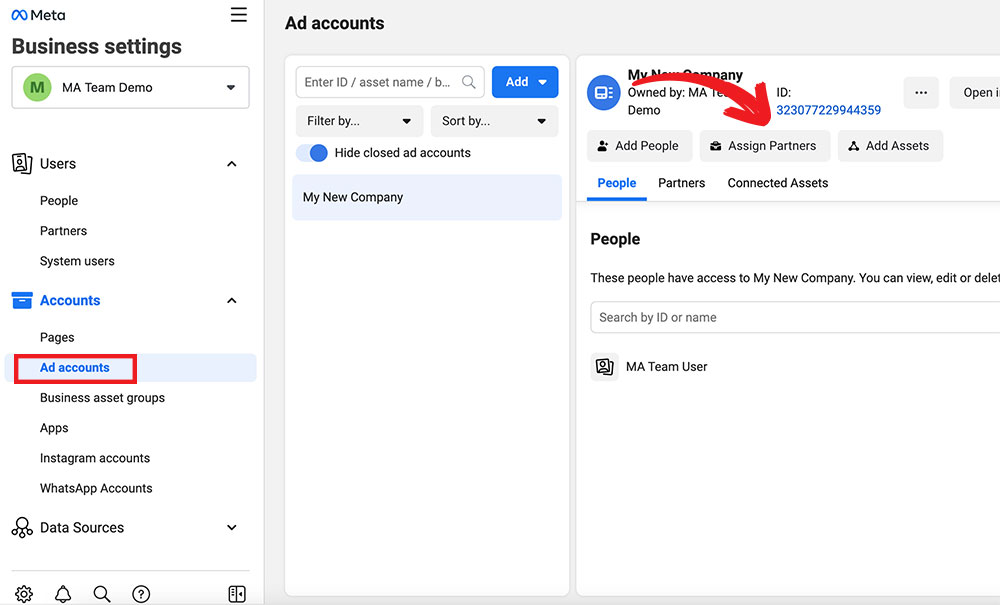Screen dimensions: 1000x605
Task: Open the Filter by dropdown
Action: tap(359, 121)
